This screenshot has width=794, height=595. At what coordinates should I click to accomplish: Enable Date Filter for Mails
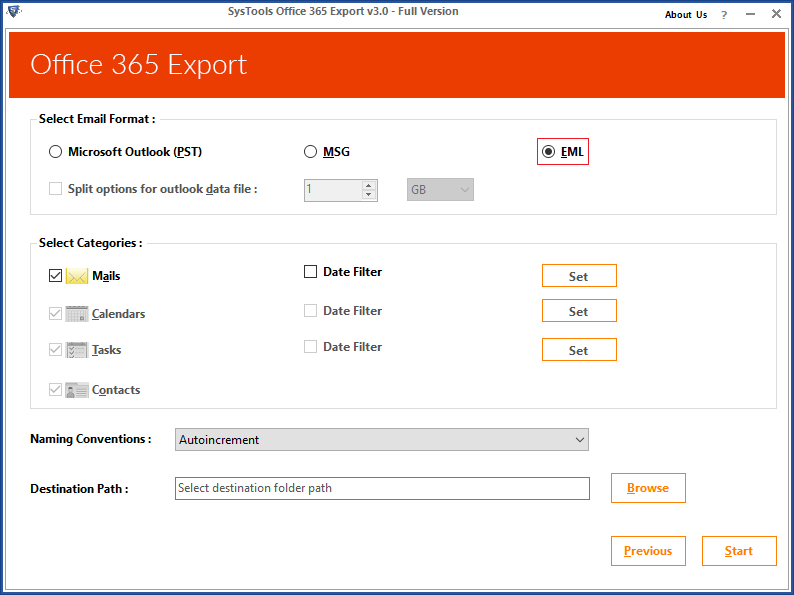[x=310, y=272]
